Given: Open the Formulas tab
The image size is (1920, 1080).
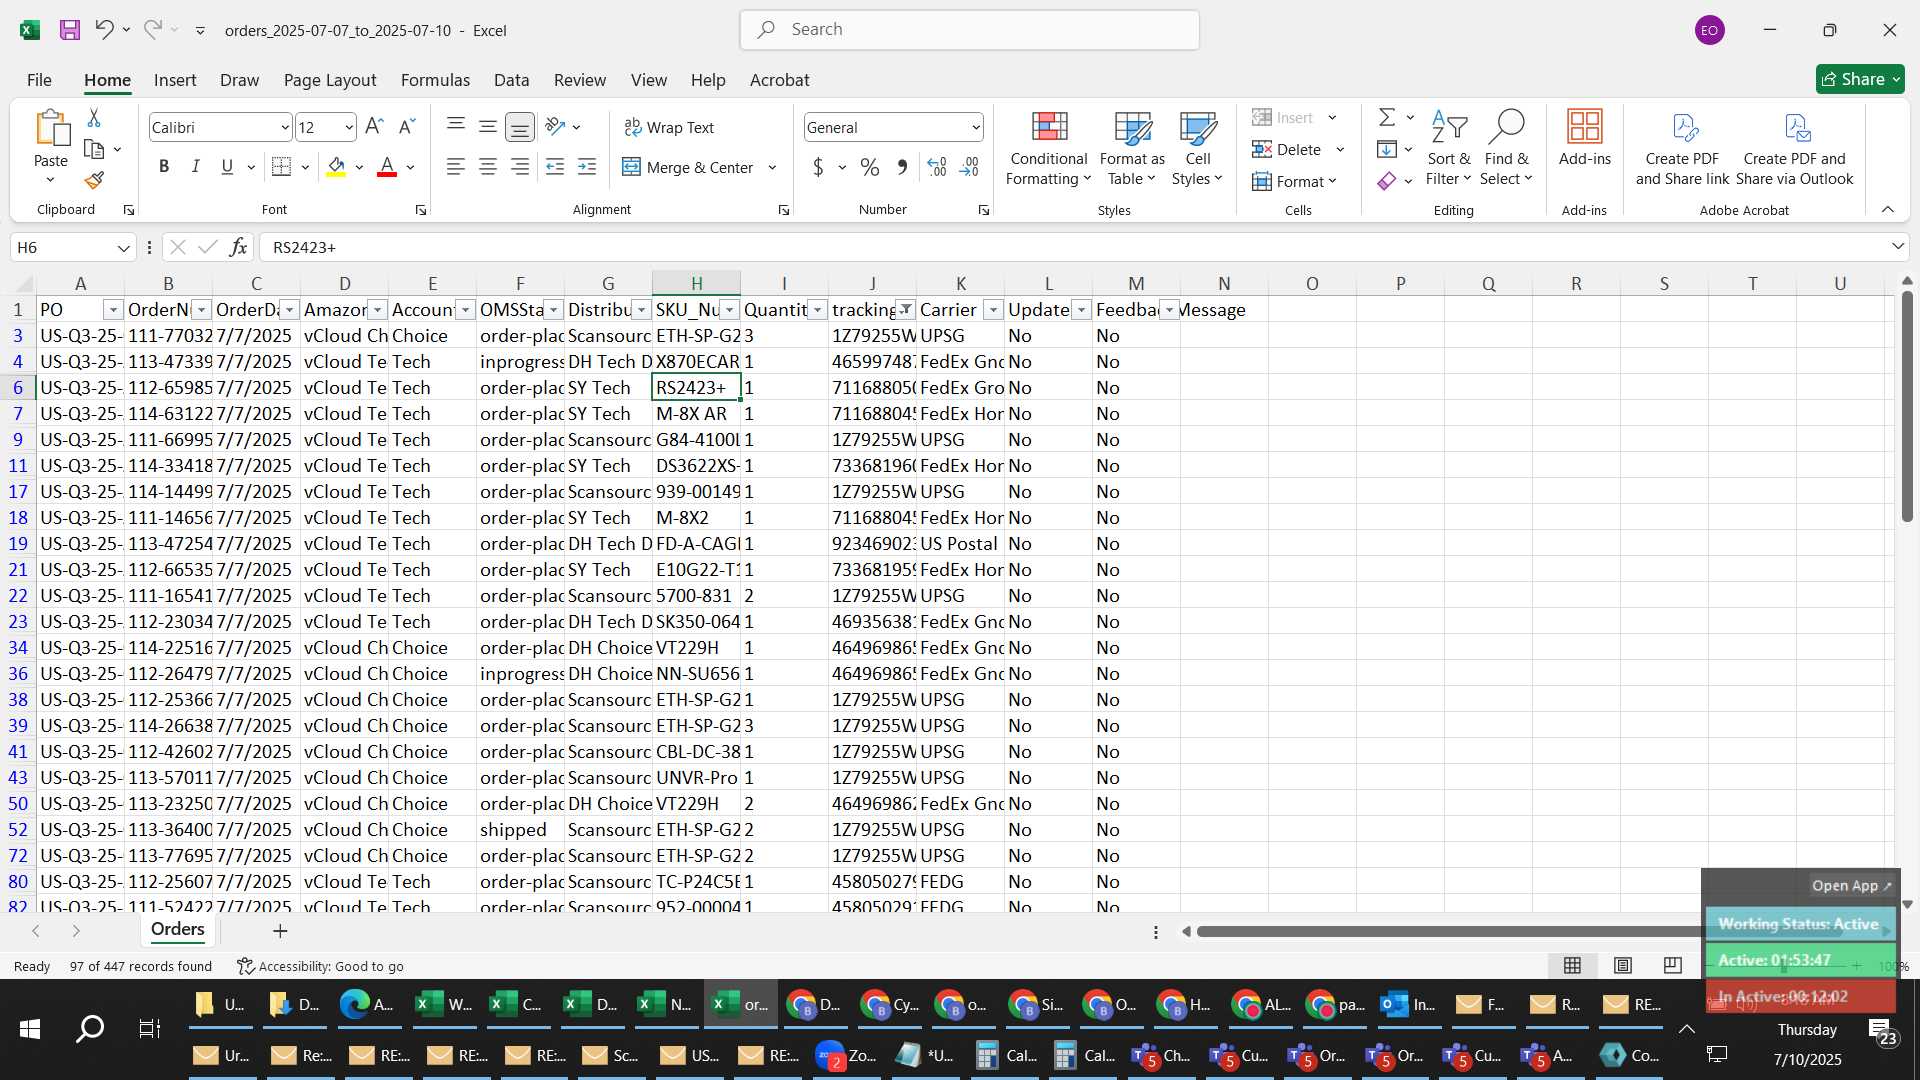Looking at the screenshot, I should click(435, 80).
